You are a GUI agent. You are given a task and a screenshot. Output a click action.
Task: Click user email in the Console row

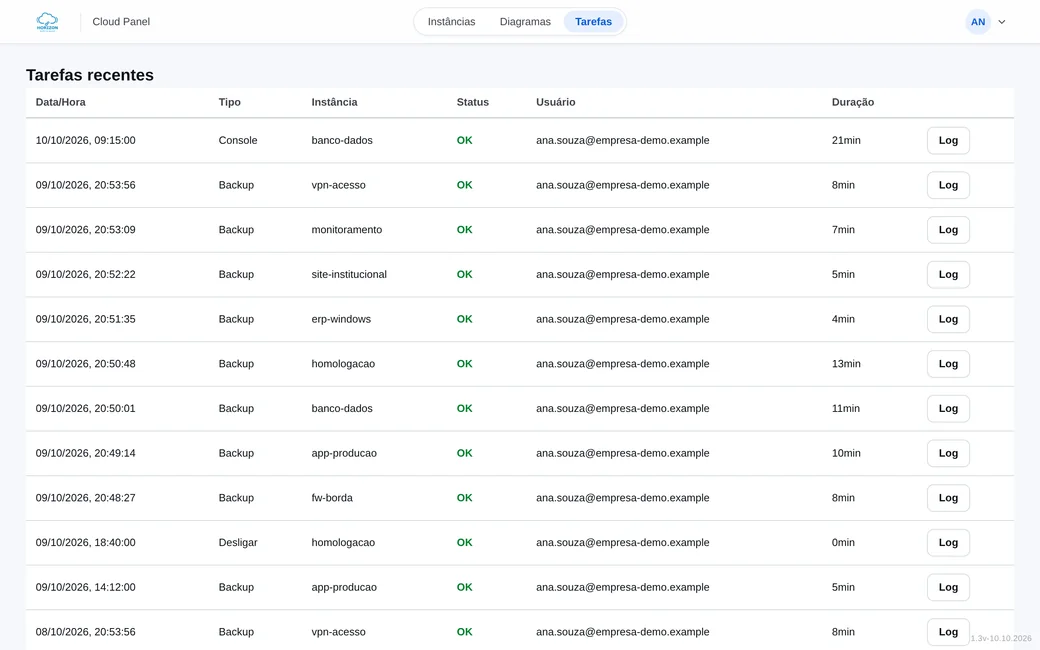tap(622, 141)
